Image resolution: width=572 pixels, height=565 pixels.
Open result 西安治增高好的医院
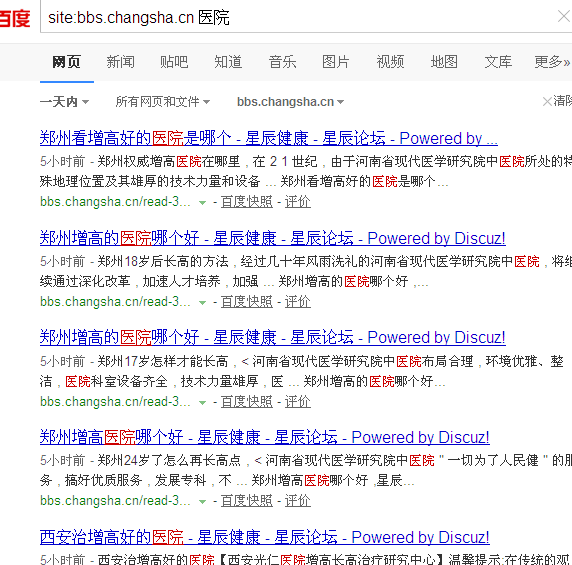coord(264,537)
